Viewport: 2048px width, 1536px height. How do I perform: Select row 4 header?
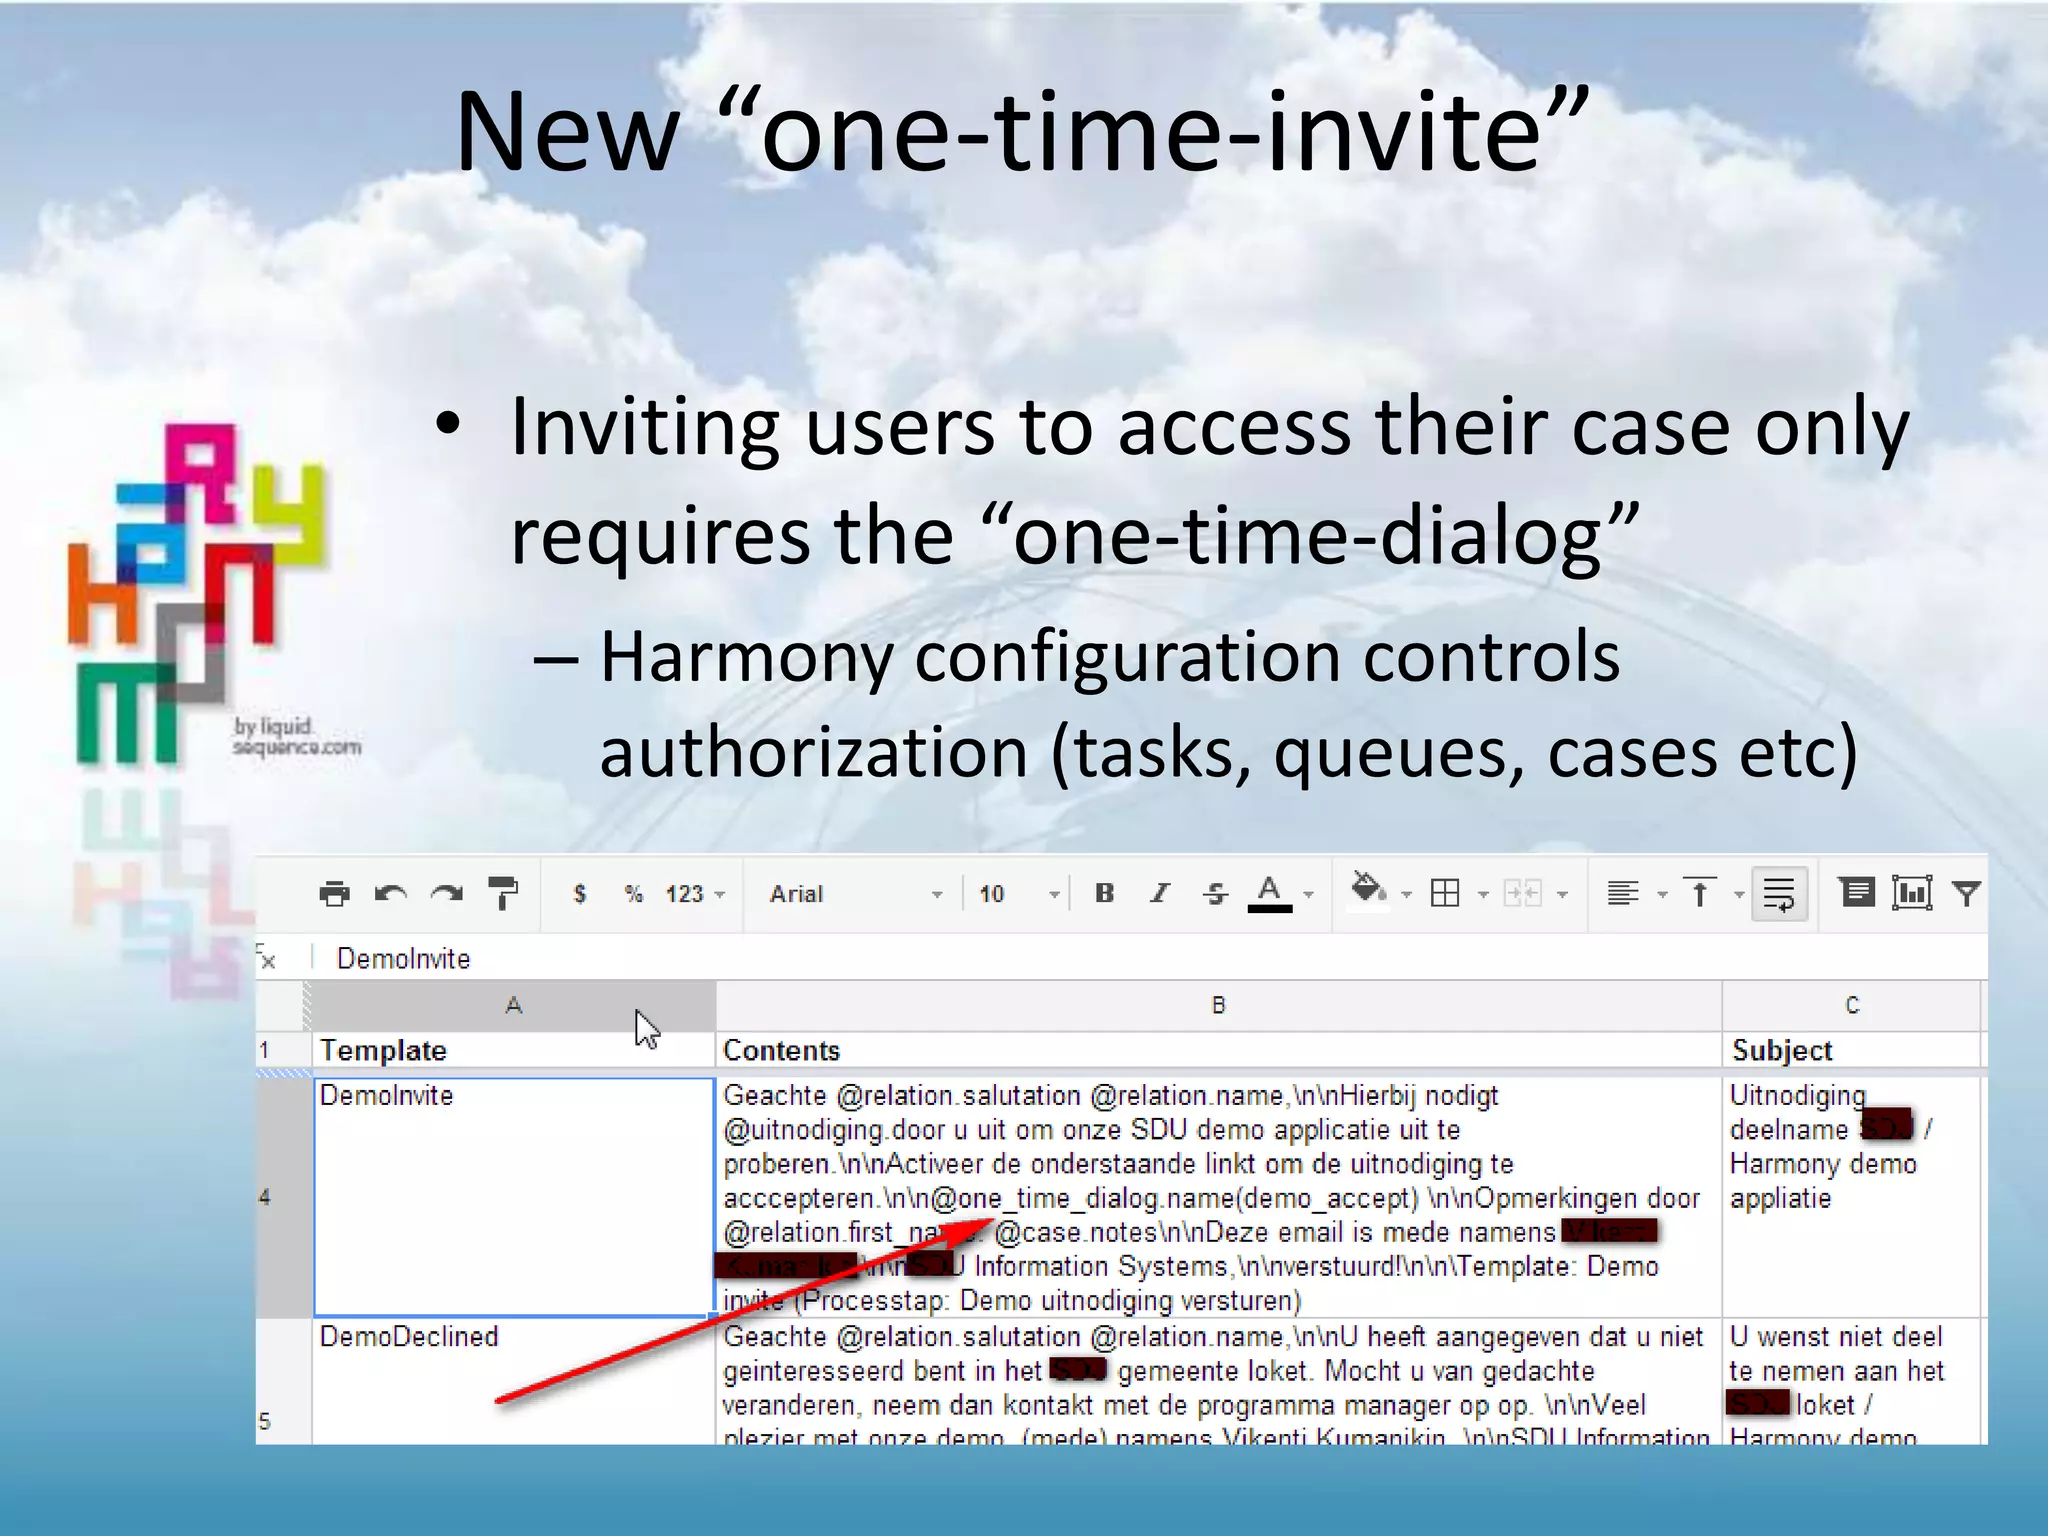pos(283,1196)
